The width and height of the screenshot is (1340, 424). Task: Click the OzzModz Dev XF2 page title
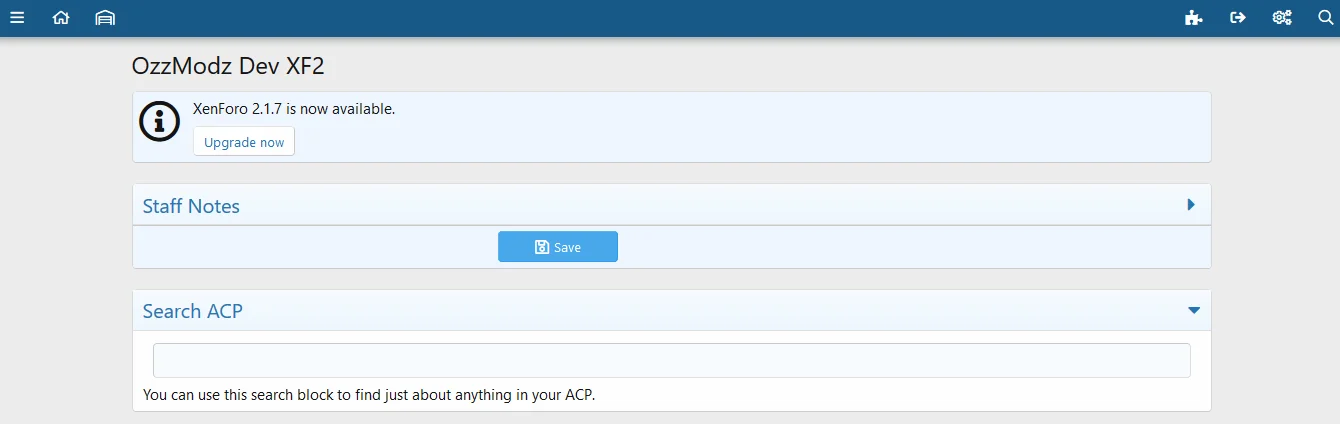(x=228, y=66)
